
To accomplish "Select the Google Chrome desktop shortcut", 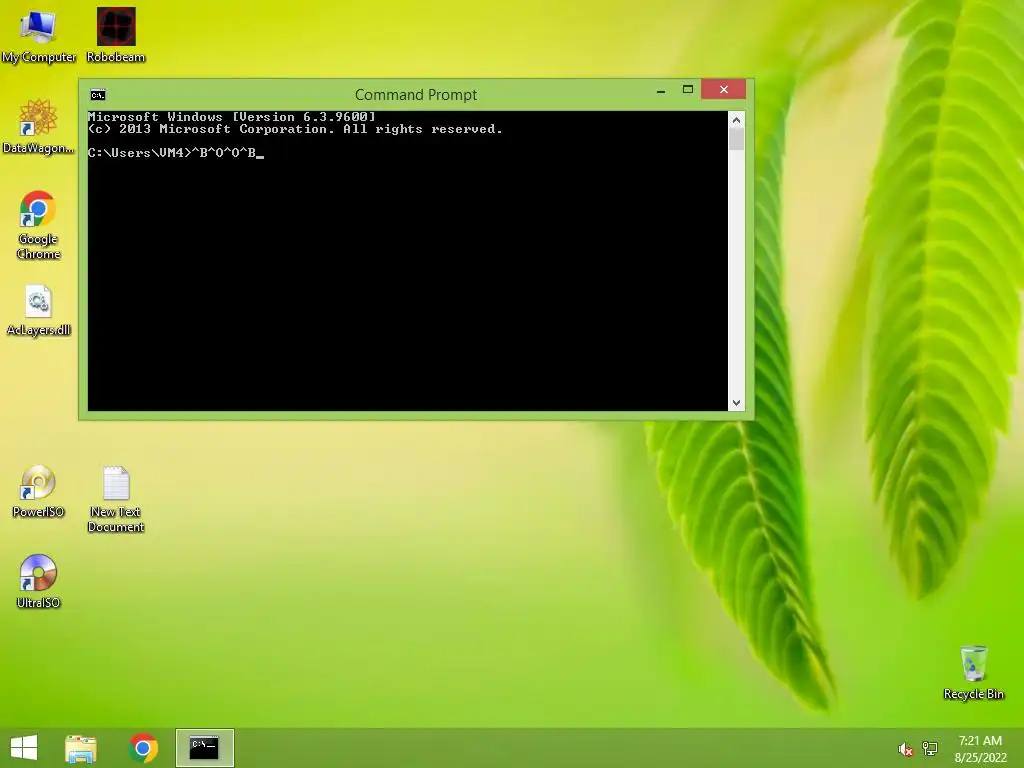I will coord(38,225).
